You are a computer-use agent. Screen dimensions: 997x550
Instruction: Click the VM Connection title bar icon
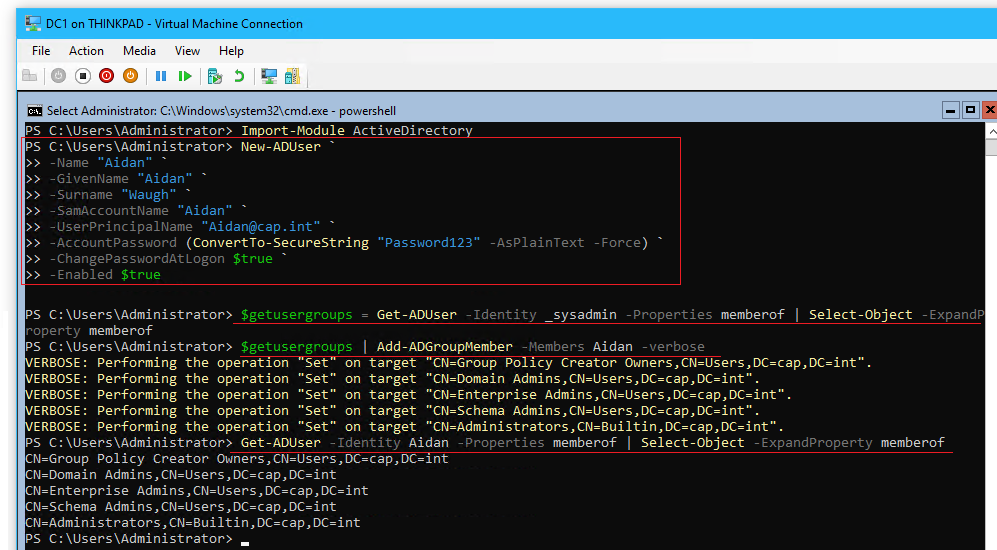33,24
